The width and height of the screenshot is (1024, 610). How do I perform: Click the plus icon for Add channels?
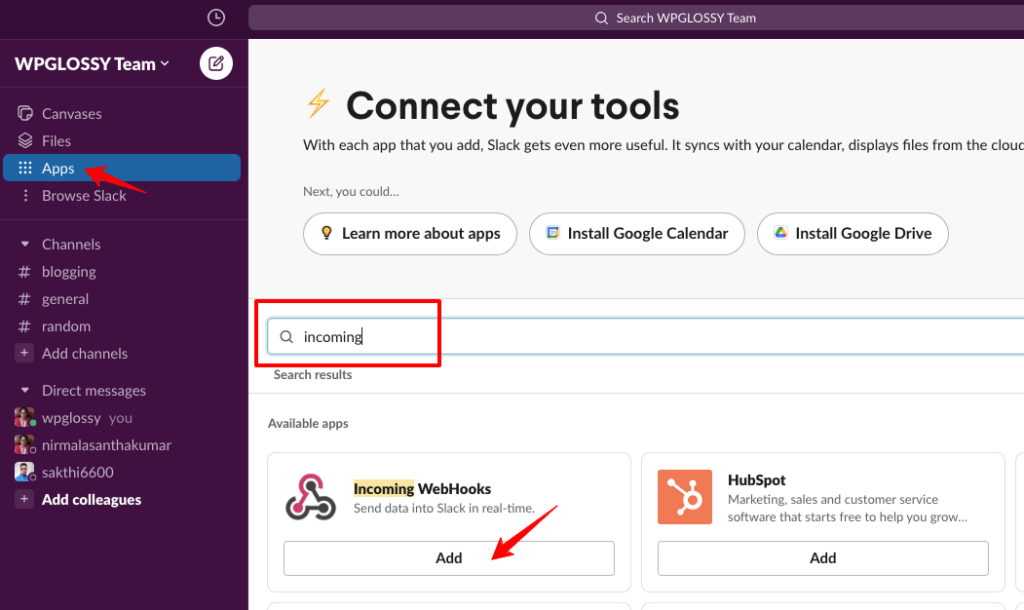click(x=24, y=353)
